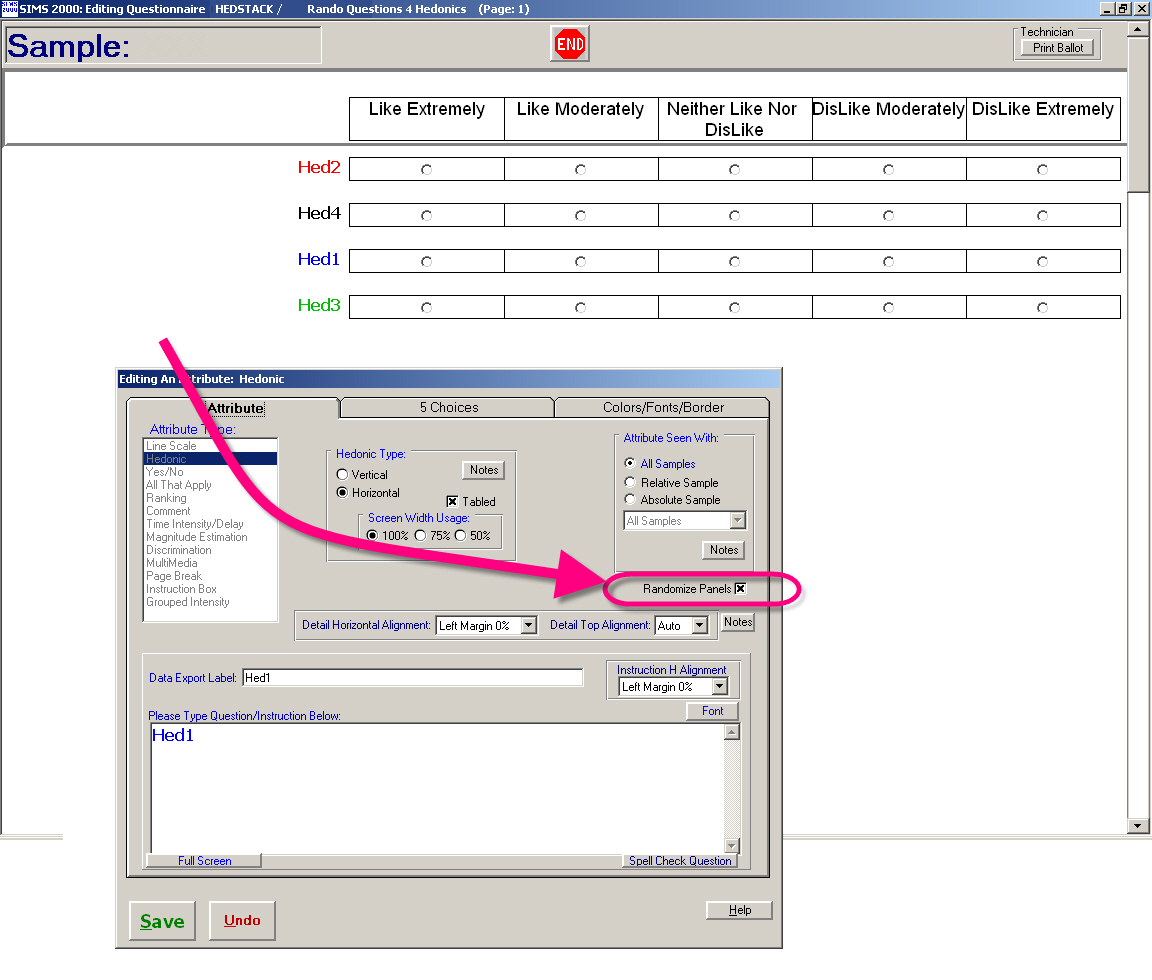Select Comment attribute type

[x=210, y=511]
